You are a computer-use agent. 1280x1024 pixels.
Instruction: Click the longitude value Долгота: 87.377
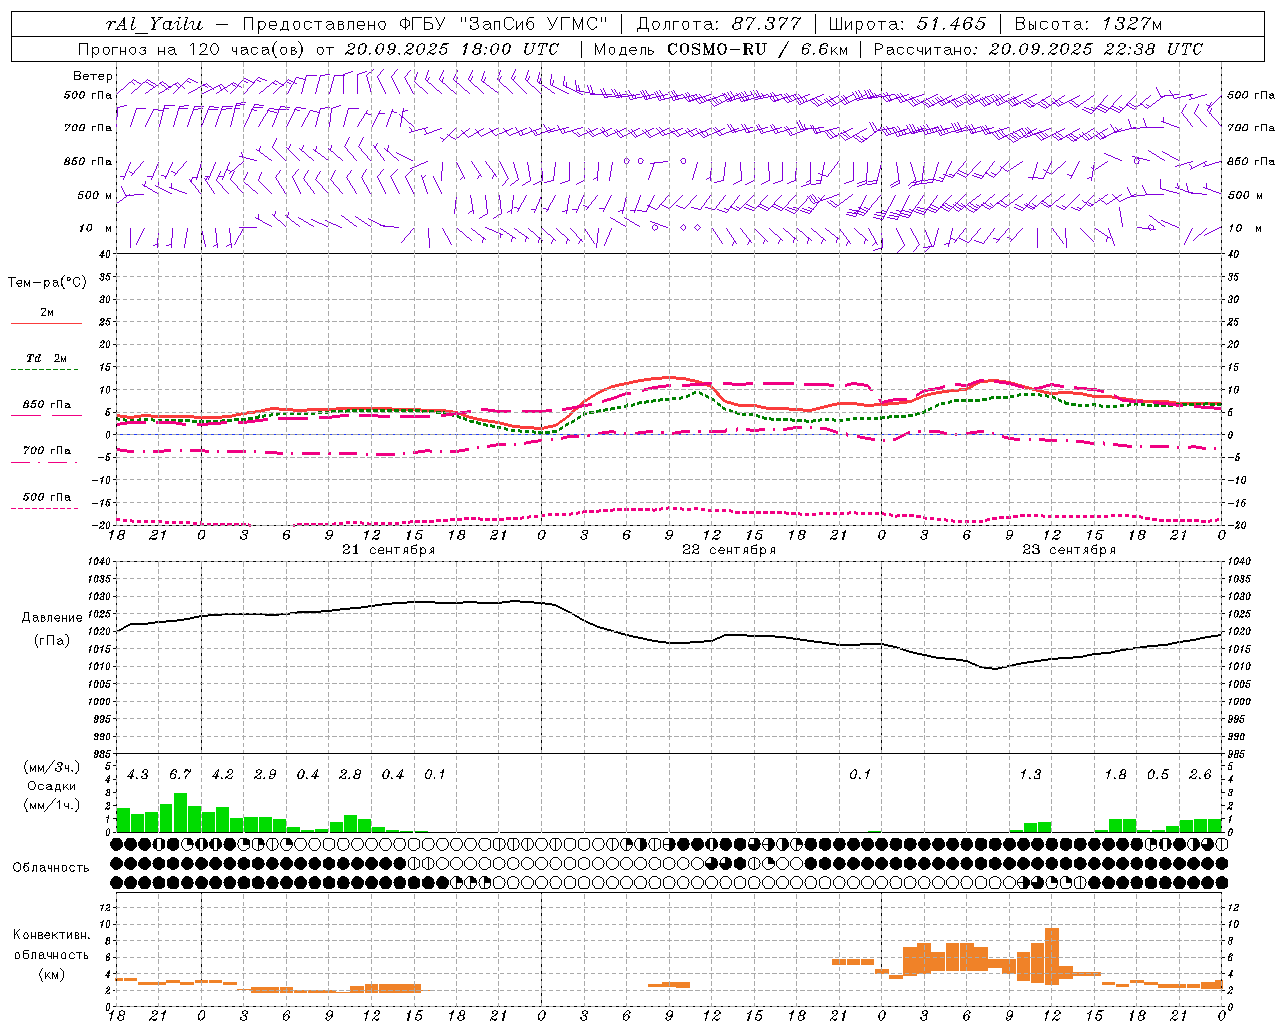(719, 24)
